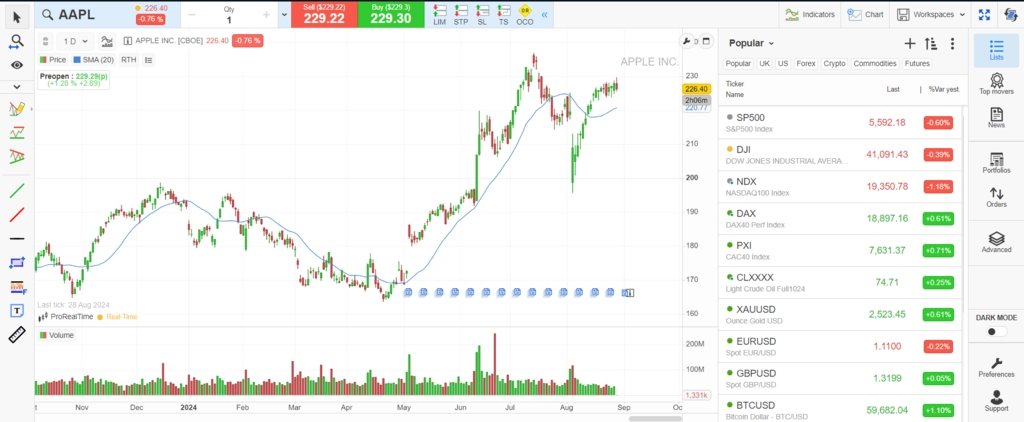Select the OCO order type
1024x422 pixels.
tap(524, 15)
